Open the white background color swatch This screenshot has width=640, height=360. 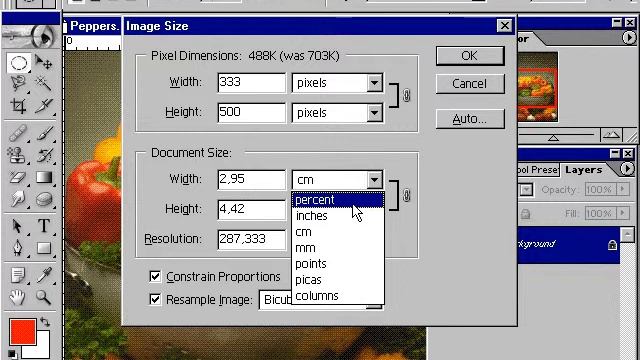coord(43,350)
